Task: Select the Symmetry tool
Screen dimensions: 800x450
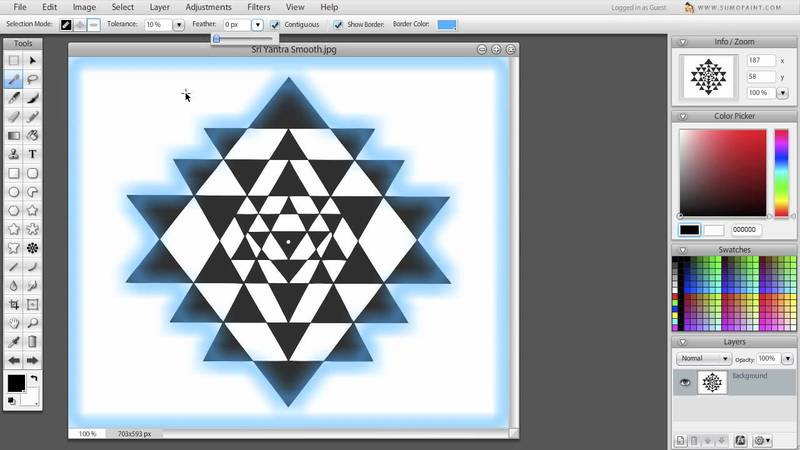Action: pyautogui.click(x=32, y=248)
